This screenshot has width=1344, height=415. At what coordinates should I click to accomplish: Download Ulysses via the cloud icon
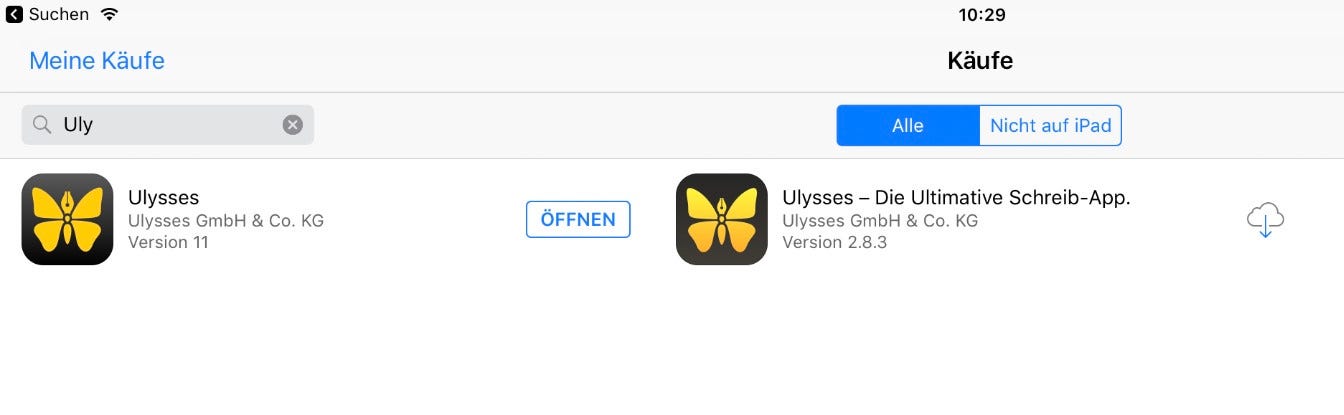[x=1265, y=219]
